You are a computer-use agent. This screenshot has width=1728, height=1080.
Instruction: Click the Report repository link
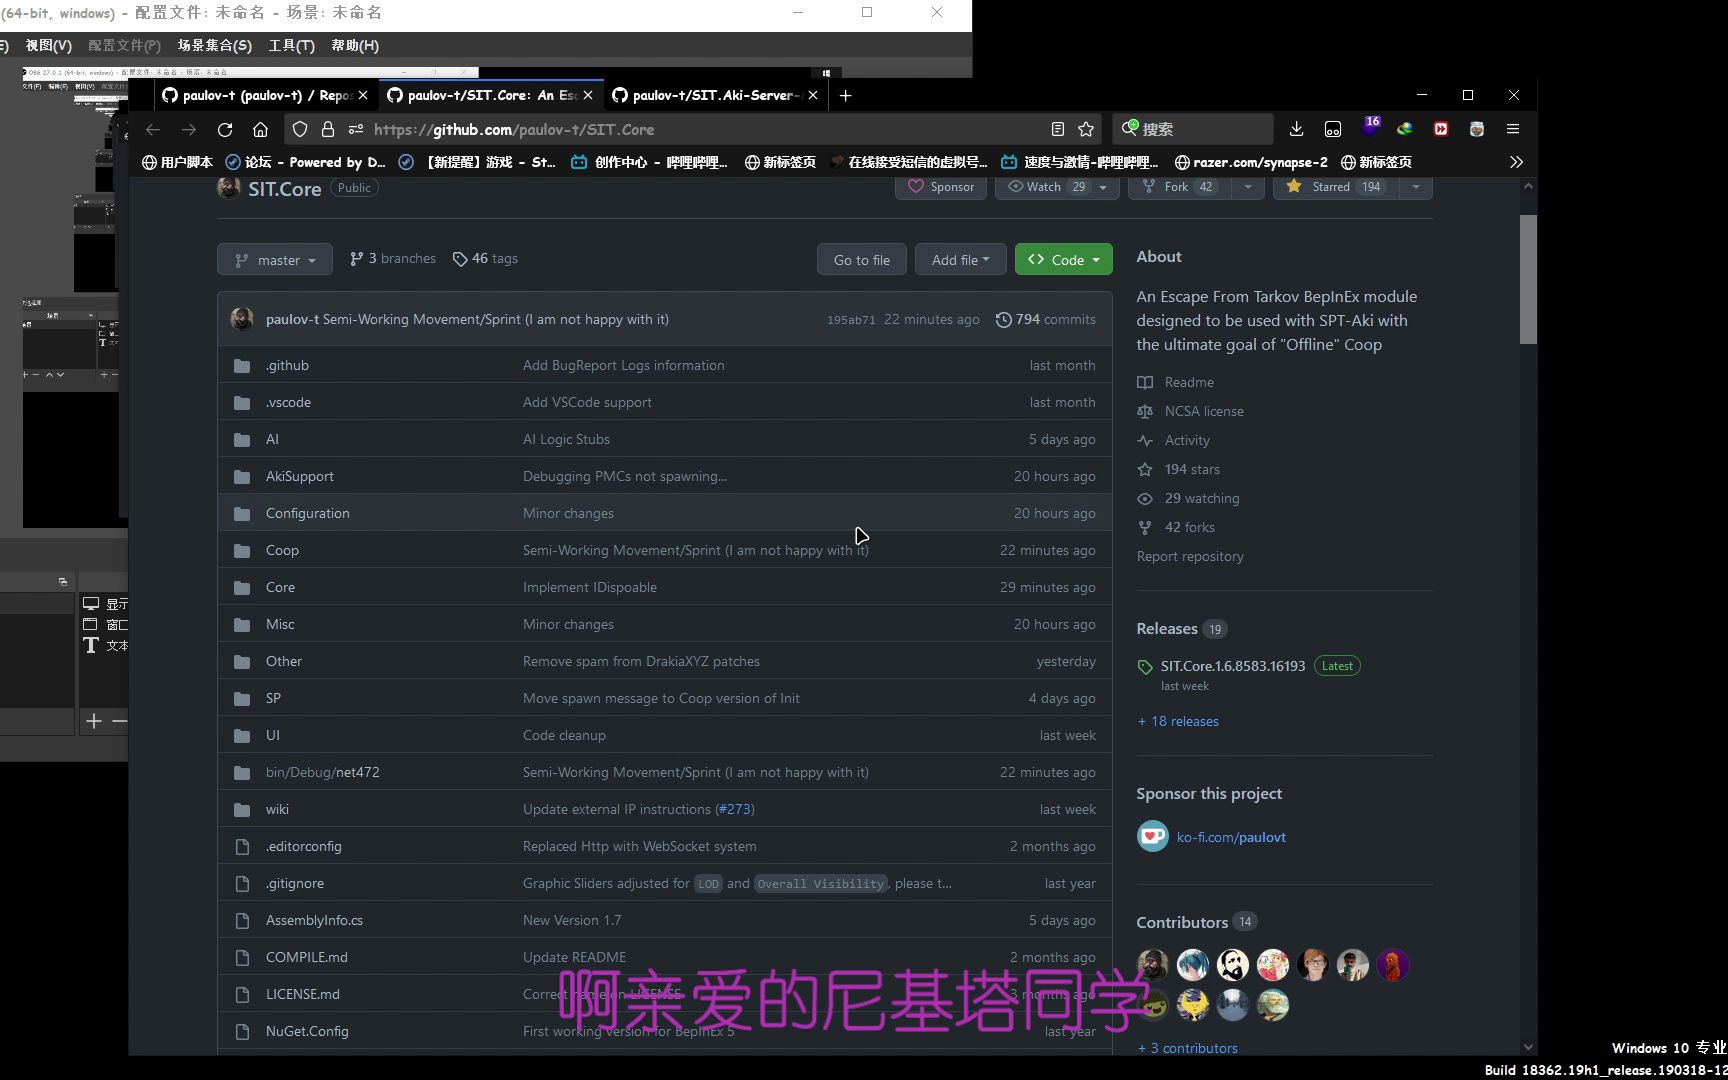pos(1190,556)
